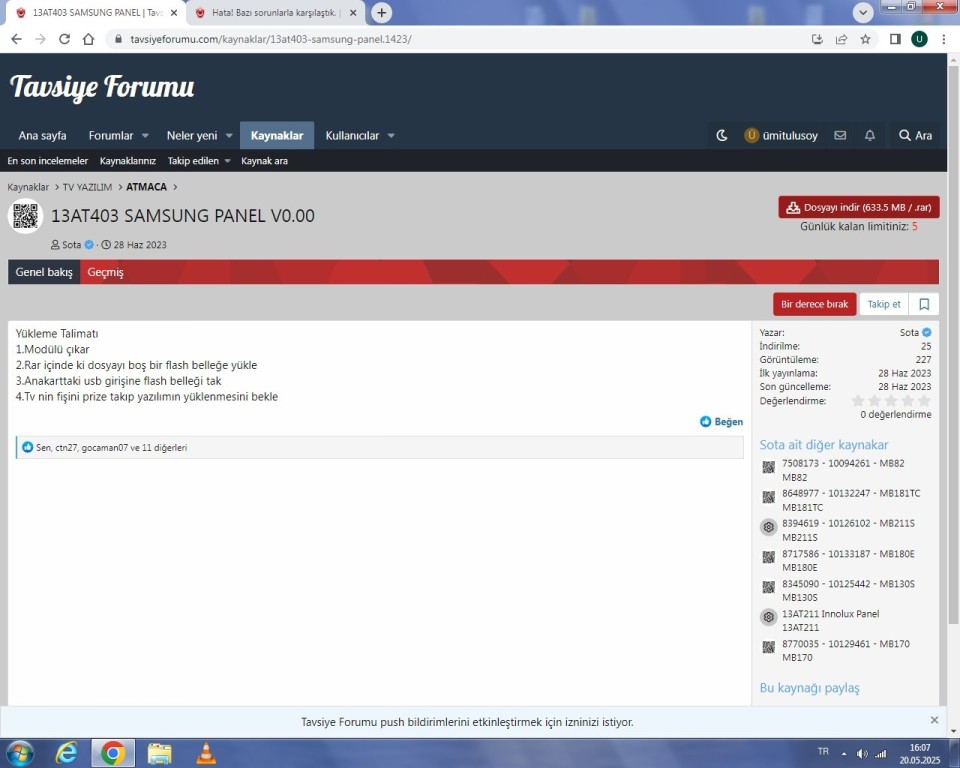Click the browser address bar URL
Image resolution: width=960 pixels, height=768 pixels.
[271, 39]
